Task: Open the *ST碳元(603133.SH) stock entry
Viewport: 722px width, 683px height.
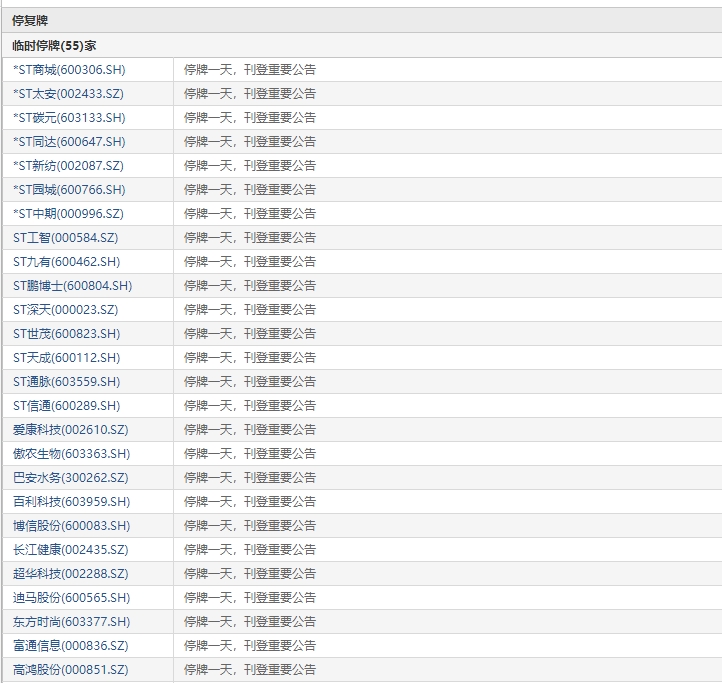Action: pyautogui.click(x=69, y=118)
